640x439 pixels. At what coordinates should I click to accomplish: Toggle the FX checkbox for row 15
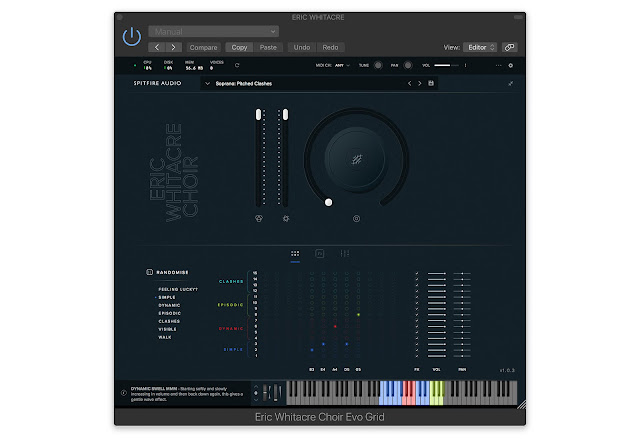point(417,273)
